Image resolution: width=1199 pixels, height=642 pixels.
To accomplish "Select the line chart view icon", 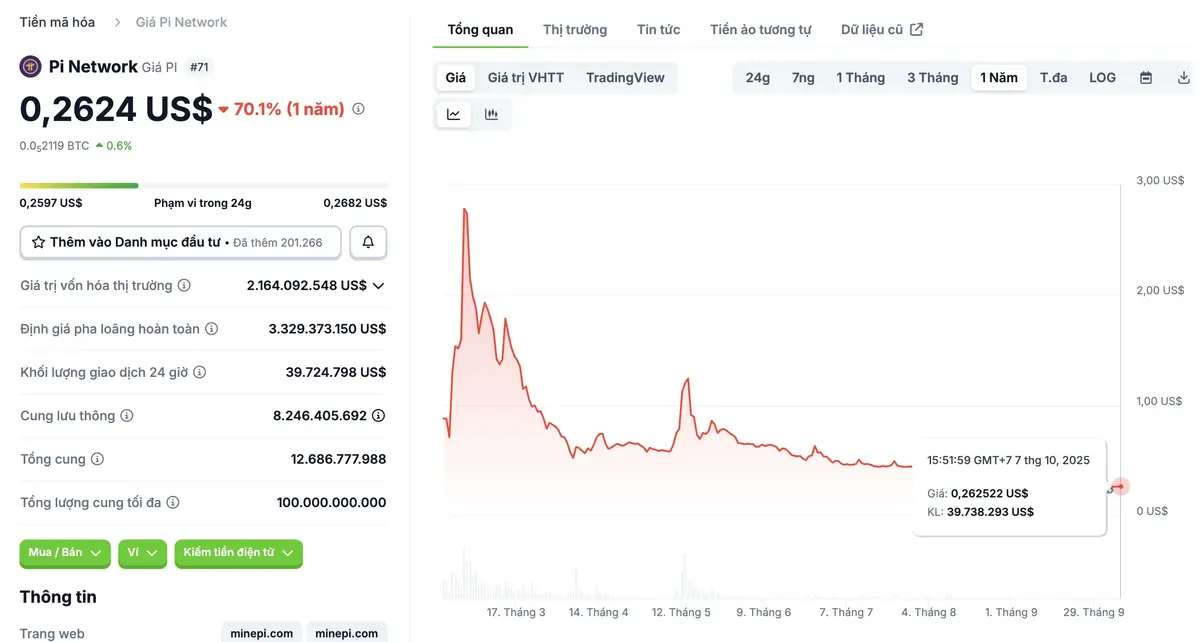I will point(453,113).
